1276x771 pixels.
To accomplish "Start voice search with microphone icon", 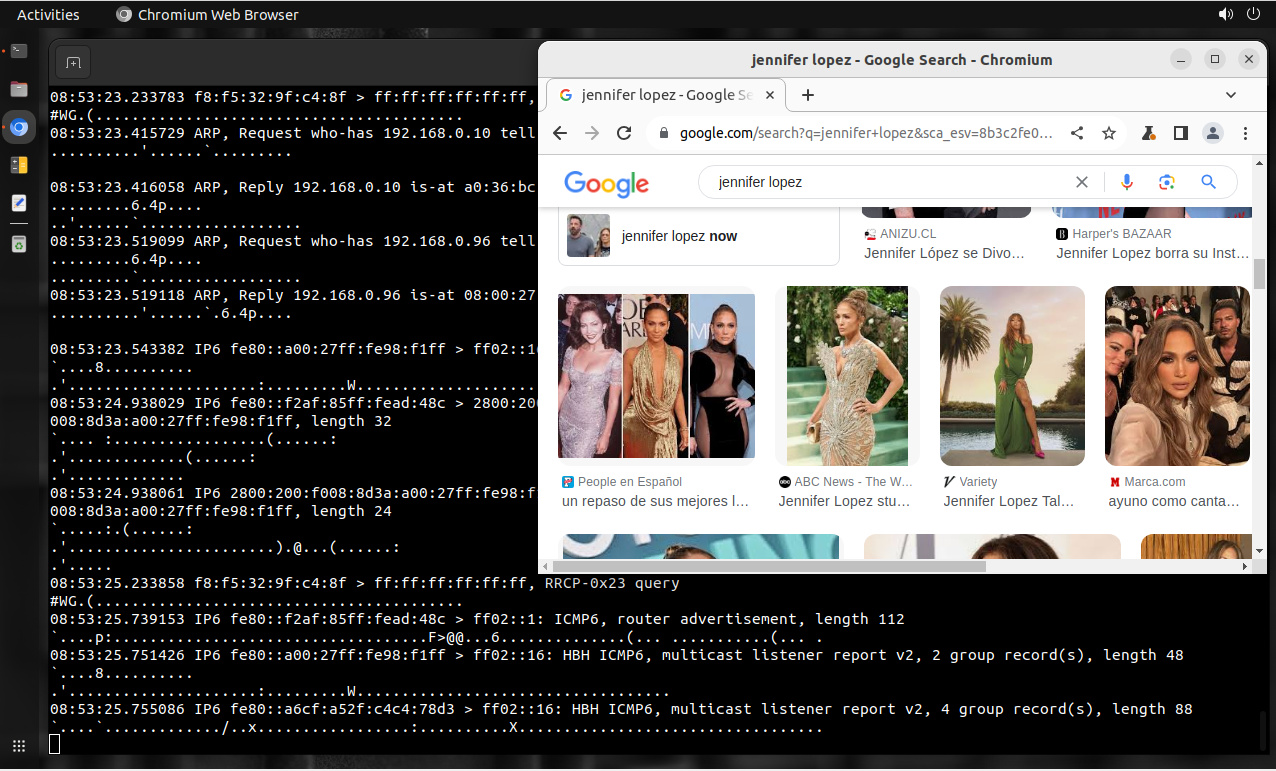I will click(1127, 182).
